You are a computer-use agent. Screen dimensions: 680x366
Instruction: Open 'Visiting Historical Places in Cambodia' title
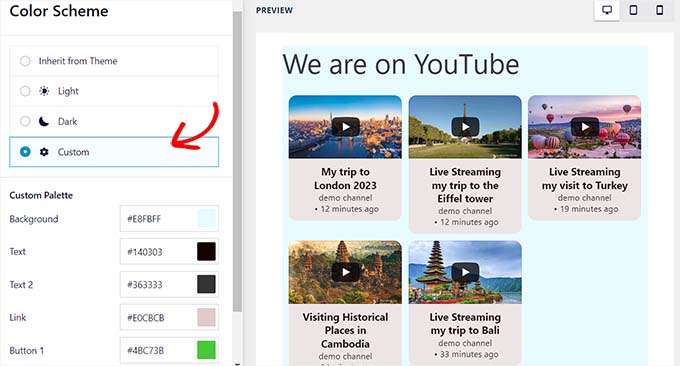(345, 330)
